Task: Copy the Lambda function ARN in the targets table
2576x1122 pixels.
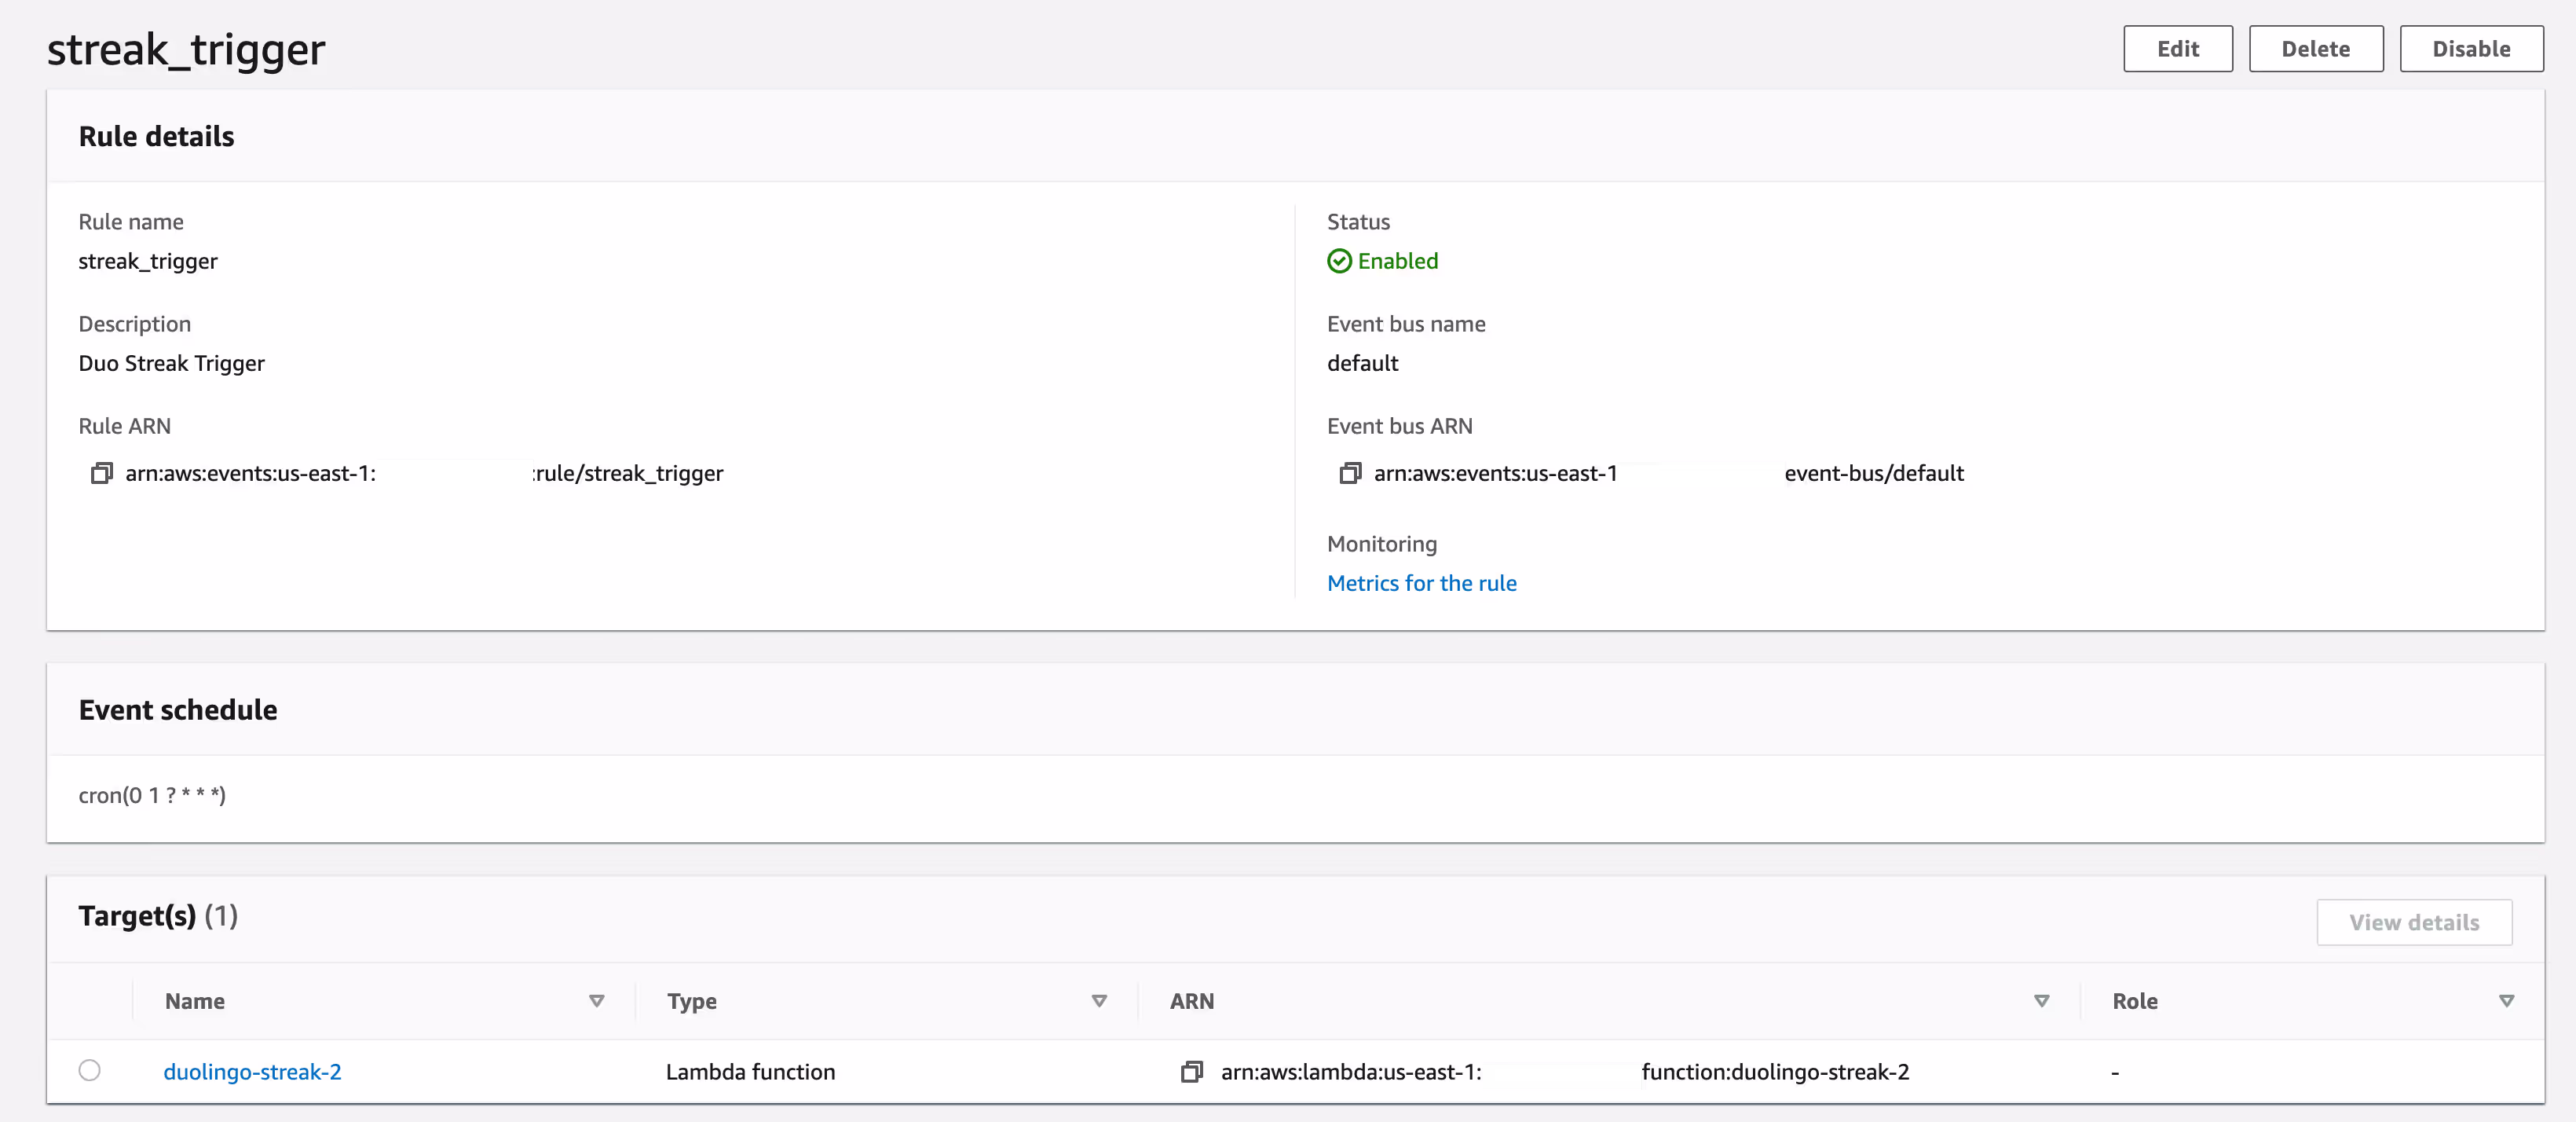Action: [1191, 1071]
